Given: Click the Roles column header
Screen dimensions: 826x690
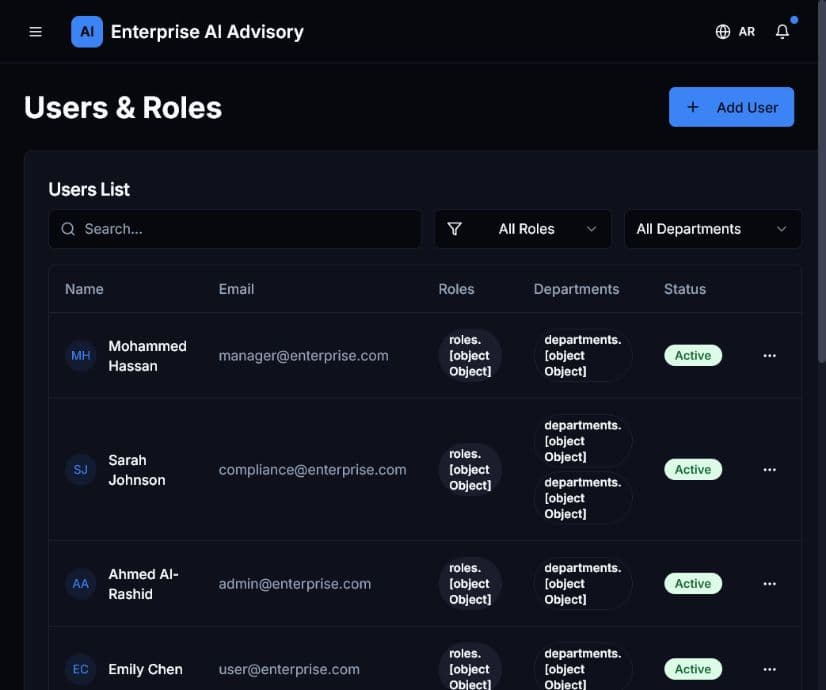Looking at the screenshot, I should coord(456,289).
